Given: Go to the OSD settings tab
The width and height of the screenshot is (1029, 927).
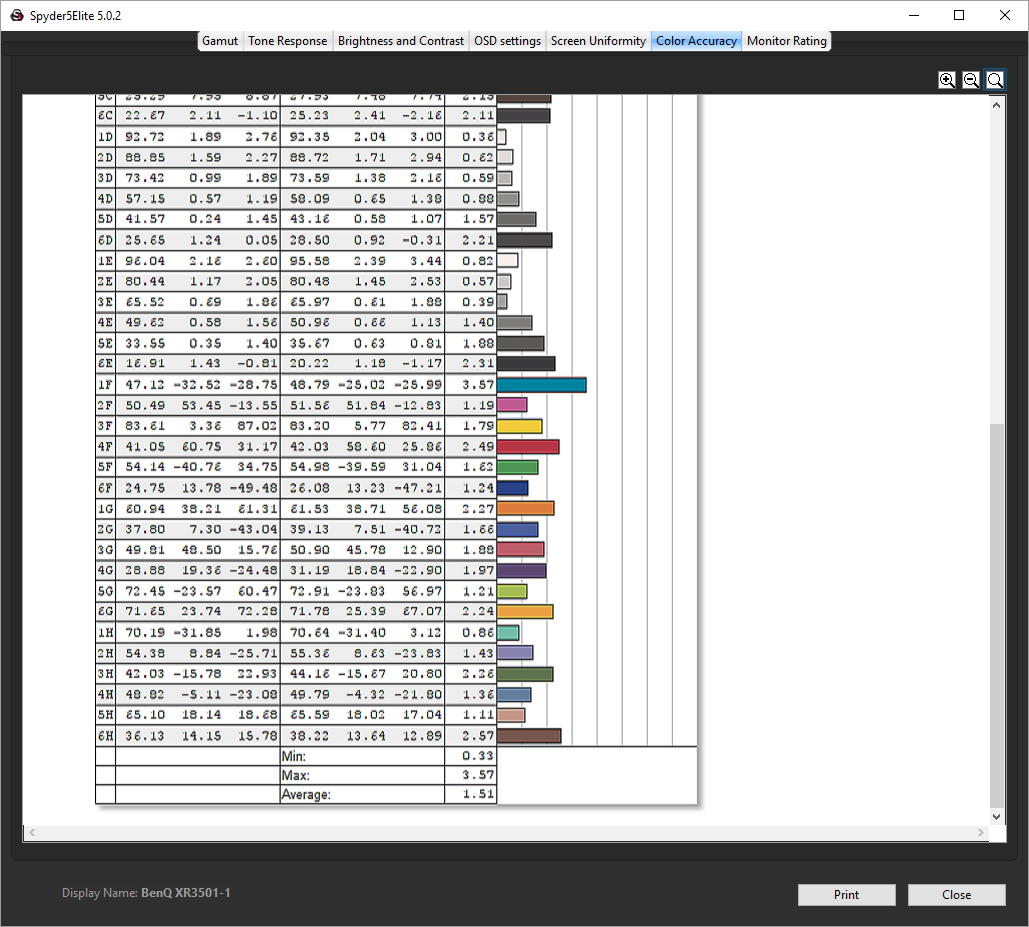Looking at the screenshot, I should [507, 41].
